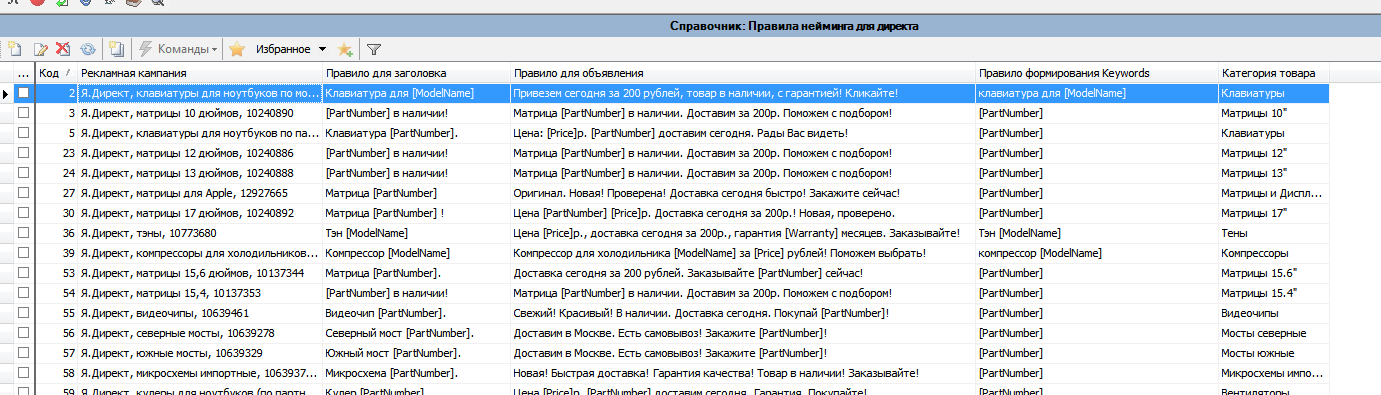Click the new record document icon

pyautogui.click(x=14, y=49)
